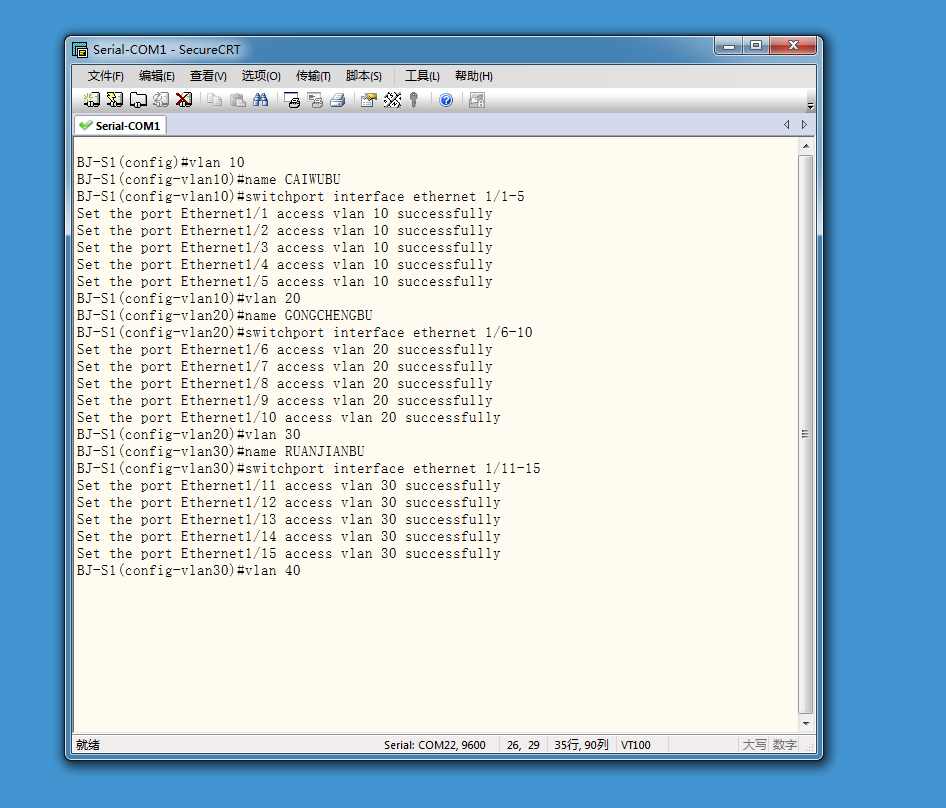Click the 'name GONGCHENGBU' line
This screenshot has height=808, width=946.
[224, 316]
